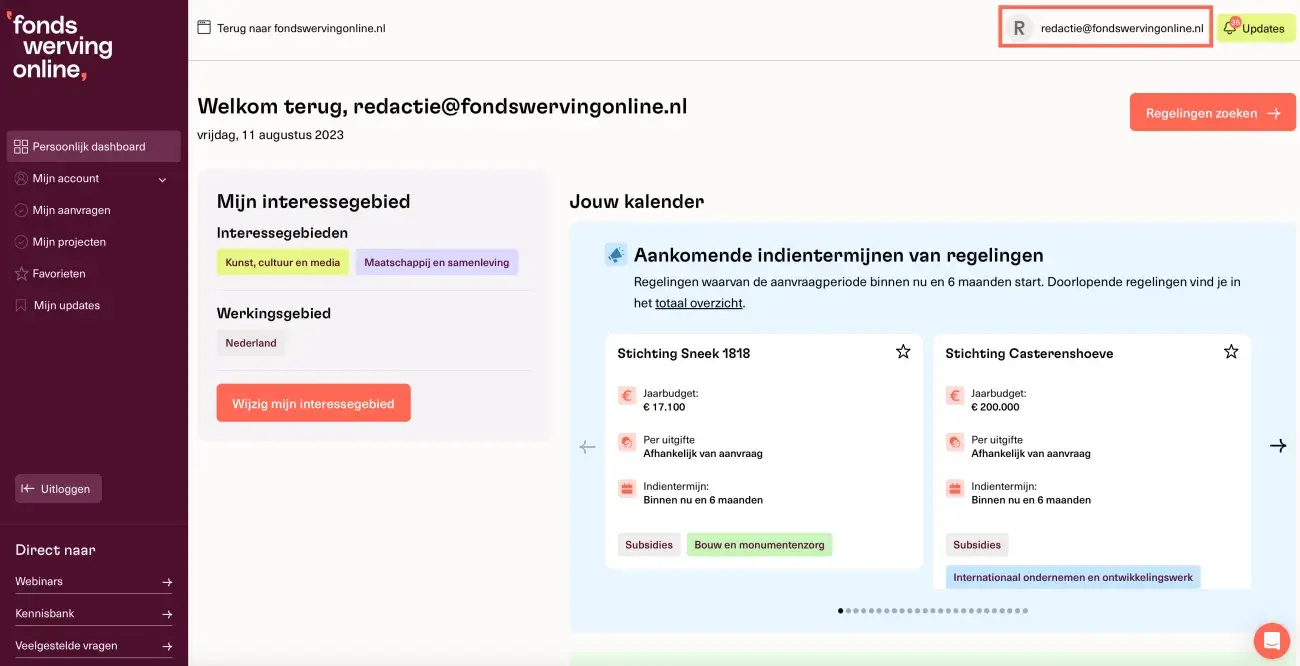Click the Persoonlijk dashboard grid icon
Image resolution: width=1300 pixels, height=666 pixels.
tap(21, 147)
